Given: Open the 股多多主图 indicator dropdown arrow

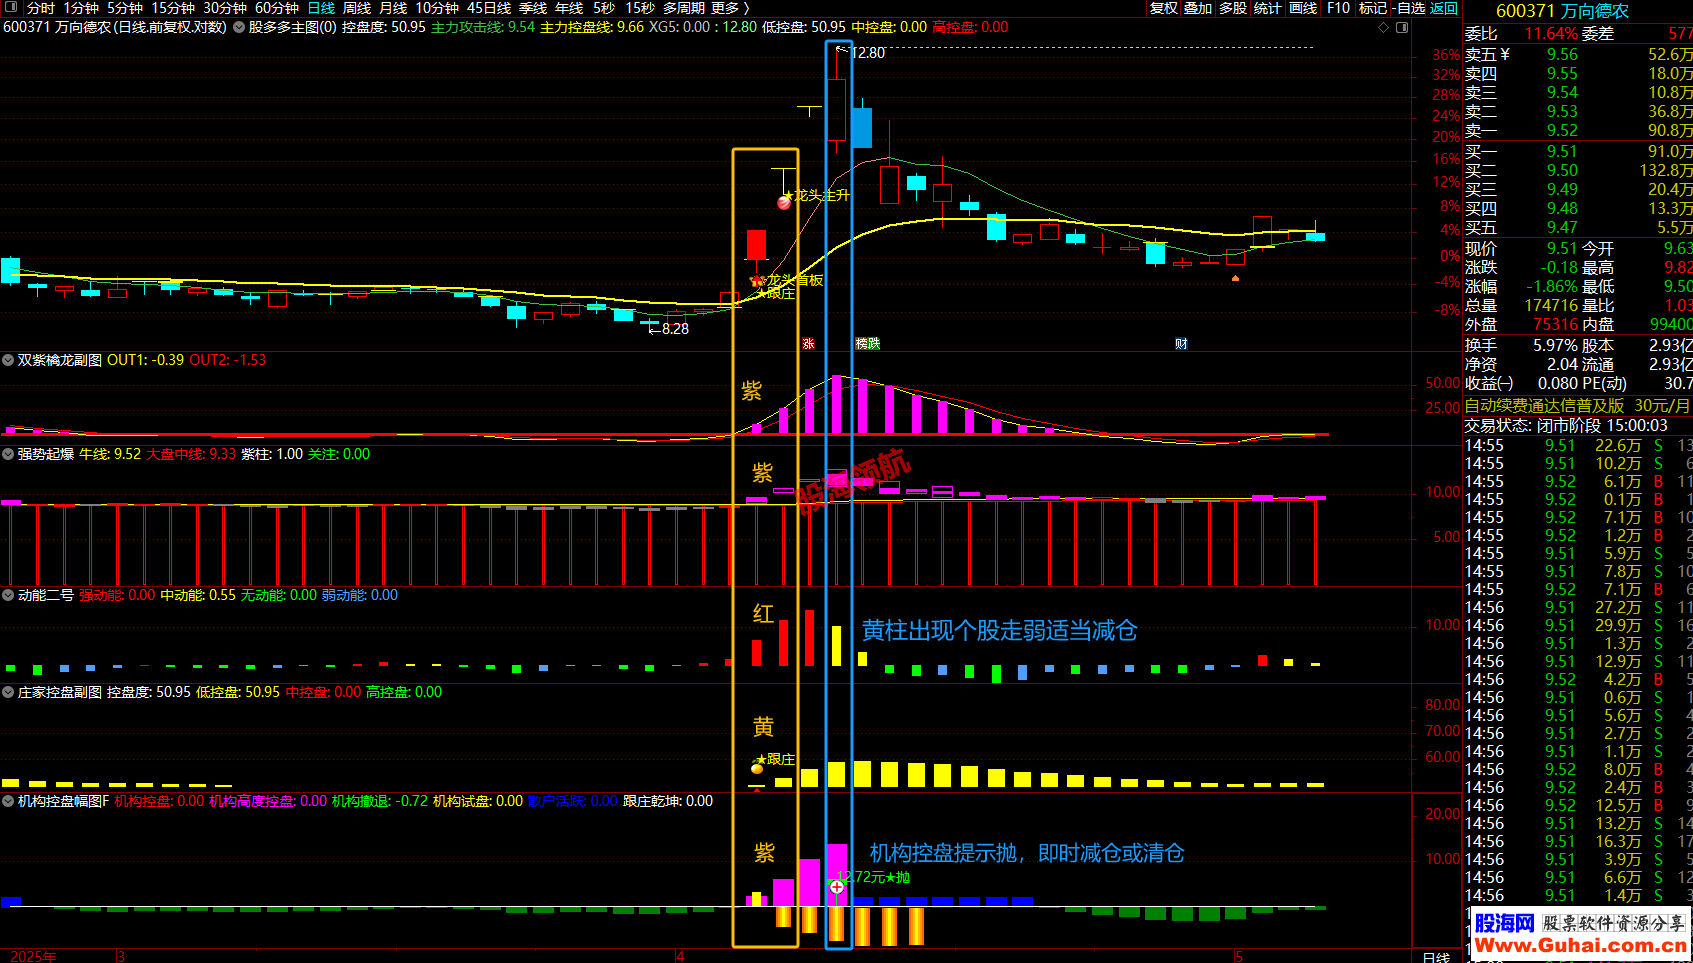Looking at the screenshot, I should pyautogui.click(x=239, y=27).
